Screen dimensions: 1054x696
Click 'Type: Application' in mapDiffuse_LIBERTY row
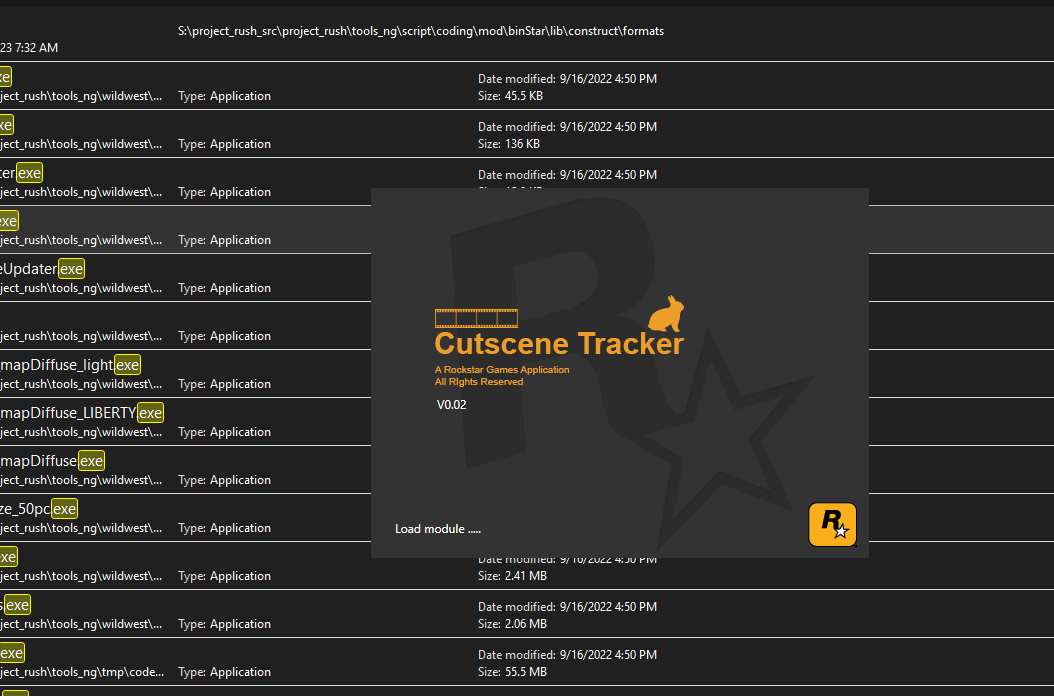tap(225, 432)
